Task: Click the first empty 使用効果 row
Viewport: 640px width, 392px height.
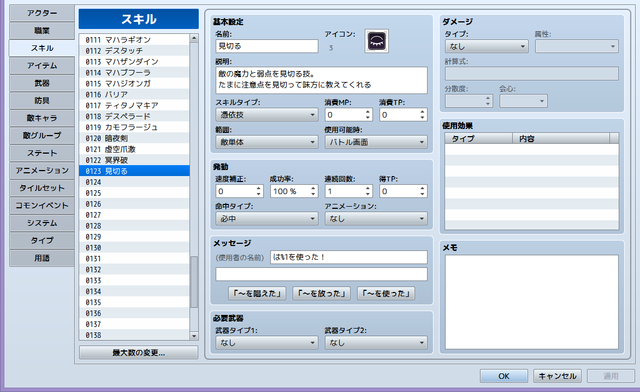Action: 531,149
